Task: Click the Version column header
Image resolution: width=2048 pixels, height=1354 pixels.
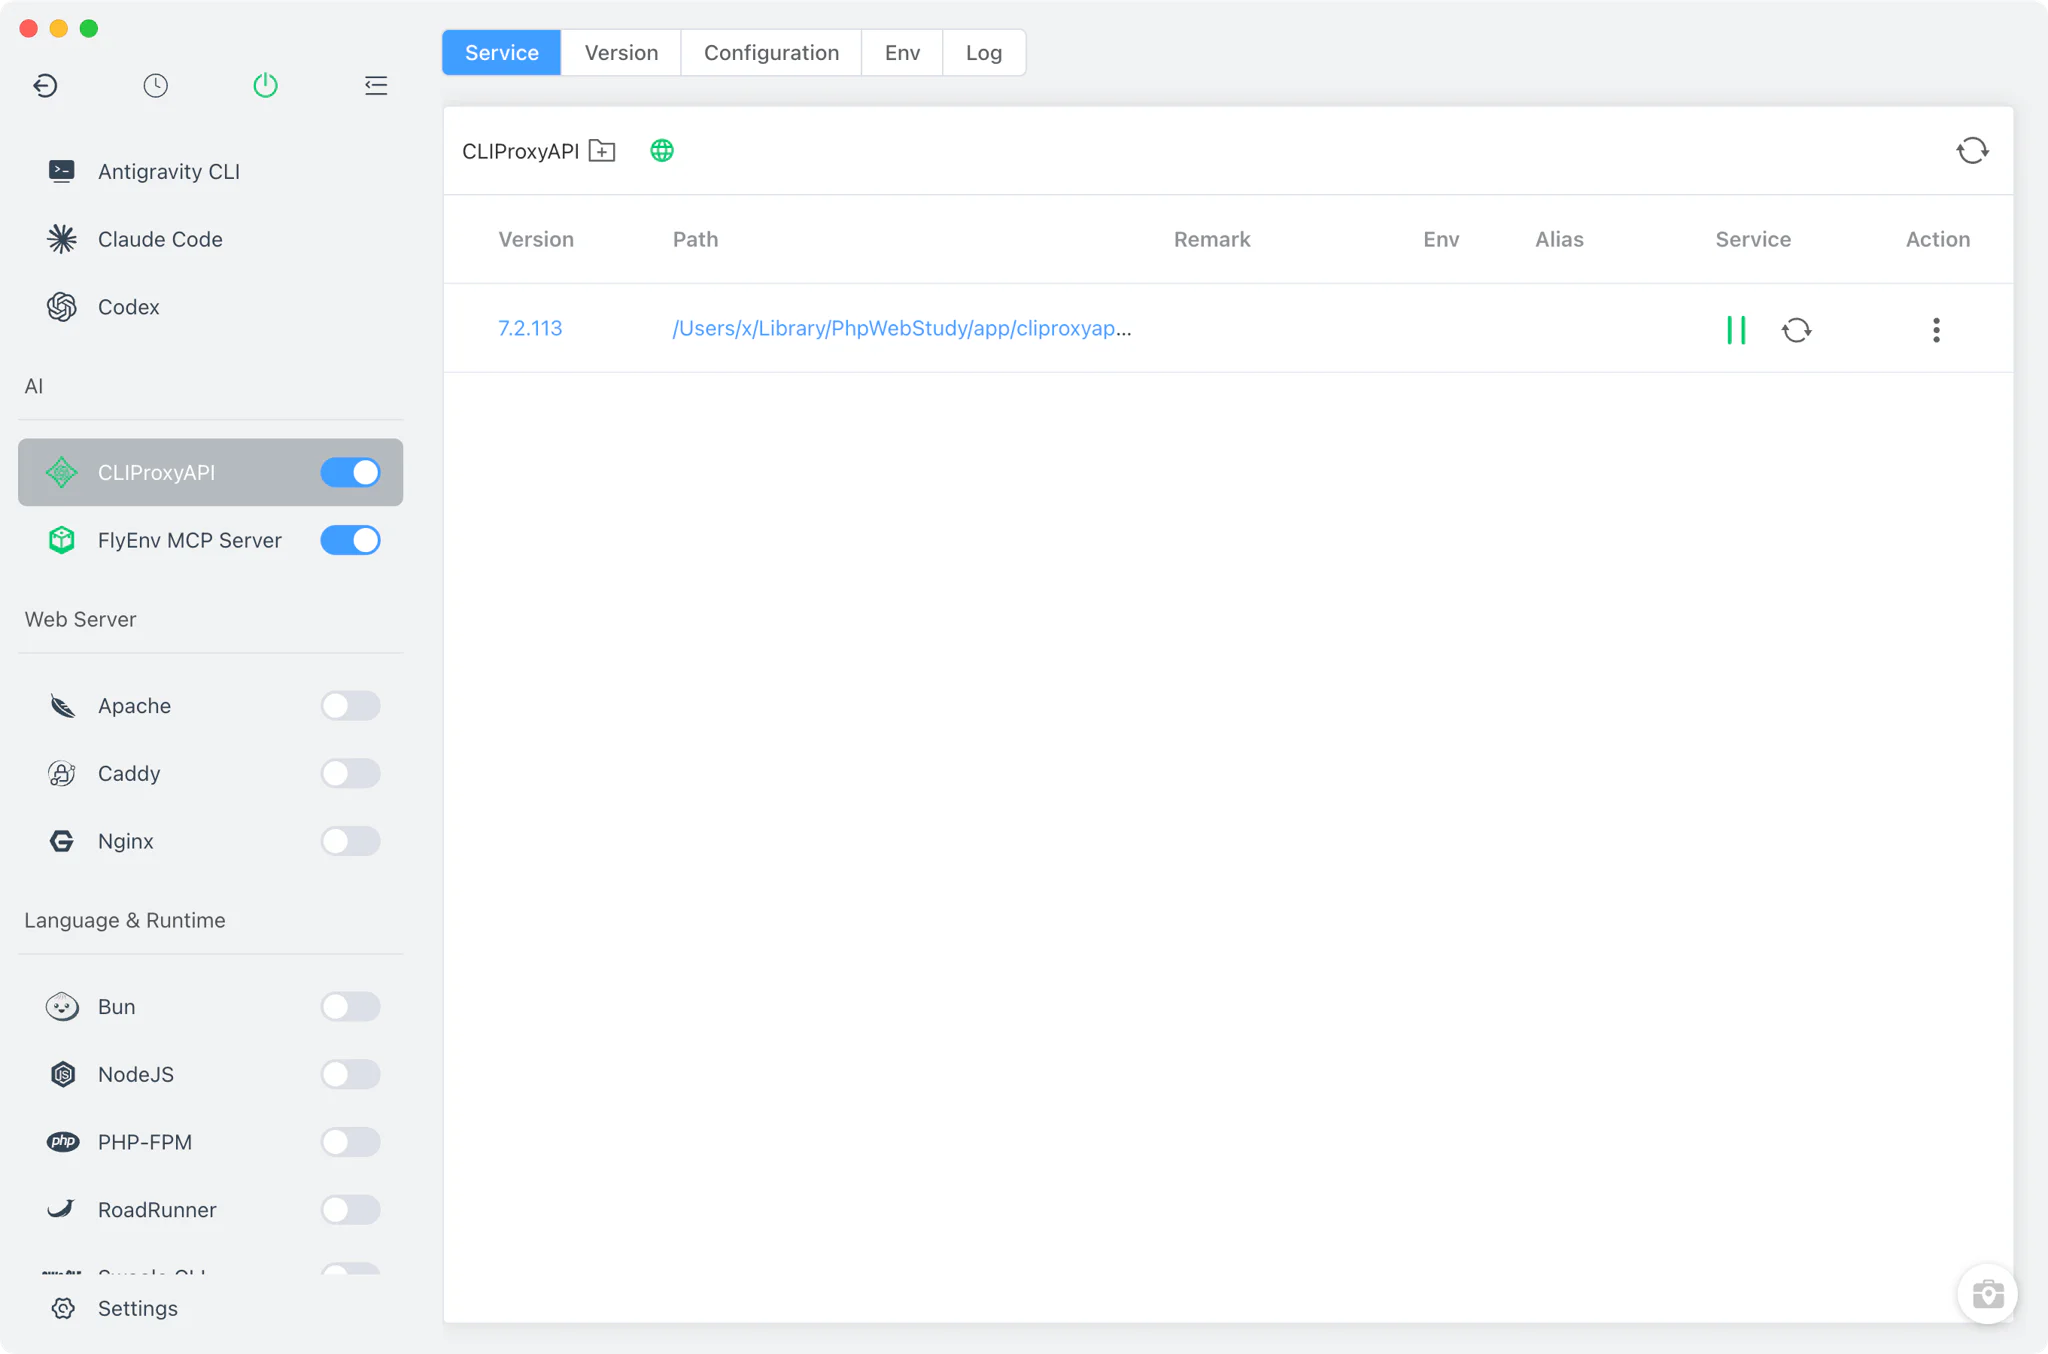Action: (536, 239)
